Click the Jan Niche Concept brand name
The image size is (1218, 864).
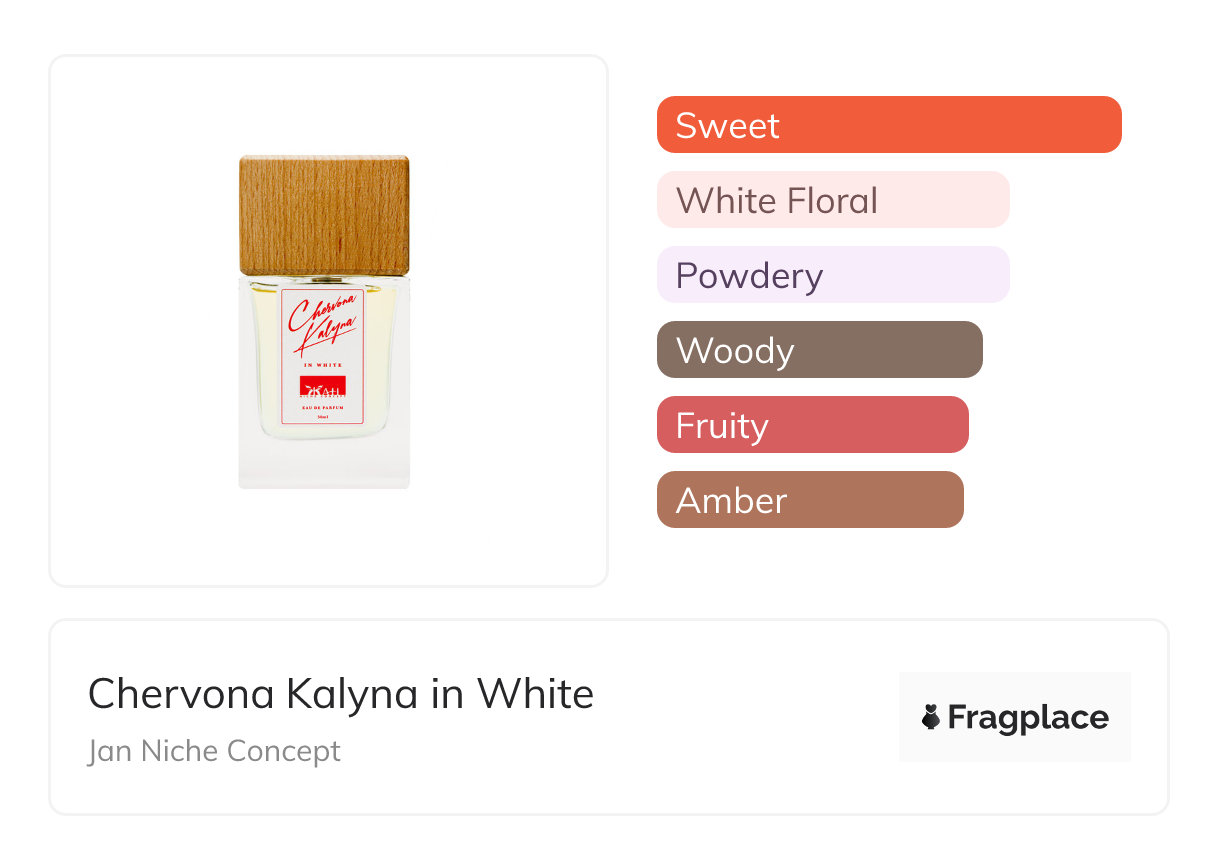tap(214, 750)
